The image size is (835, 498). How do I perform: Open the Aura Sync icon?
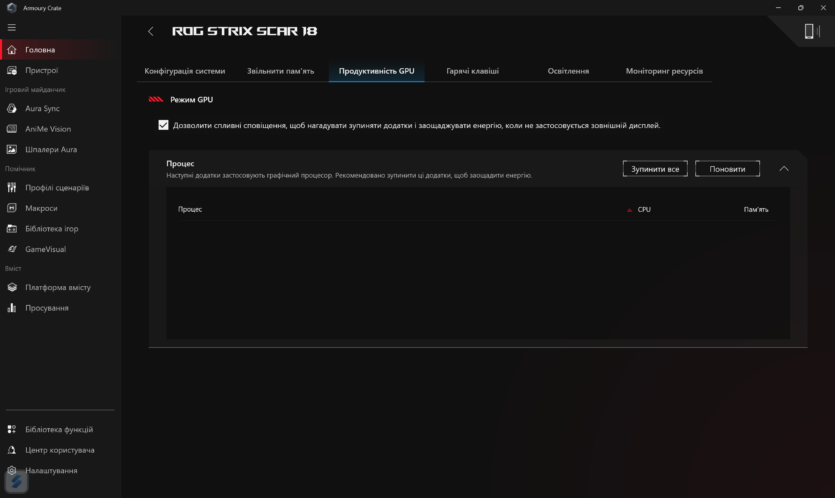point(12,108)
